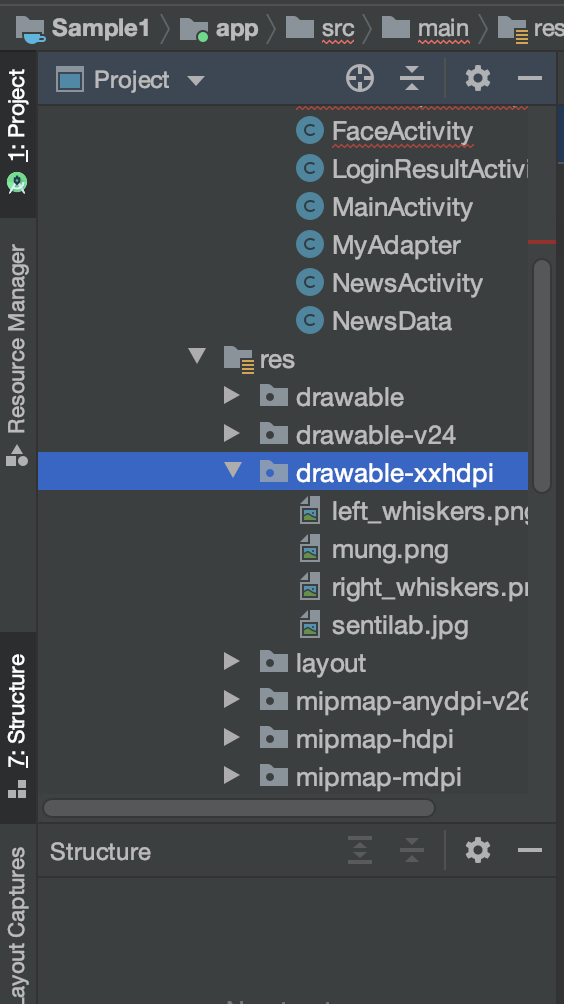Click app in the breadcrumb bar

(x=237, y=29)
